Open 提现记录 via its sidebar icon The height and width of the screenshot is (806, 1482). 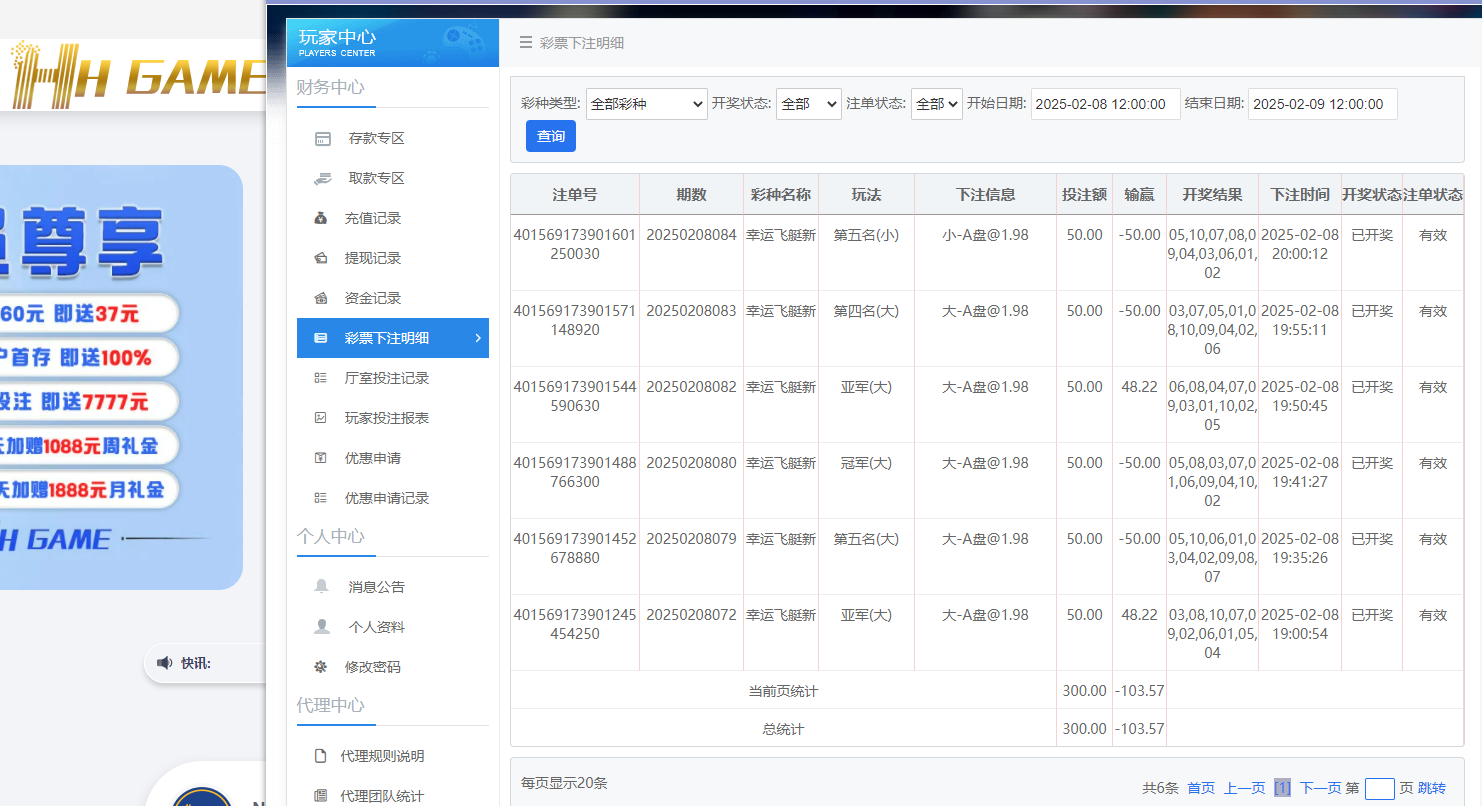pos(321,257)
